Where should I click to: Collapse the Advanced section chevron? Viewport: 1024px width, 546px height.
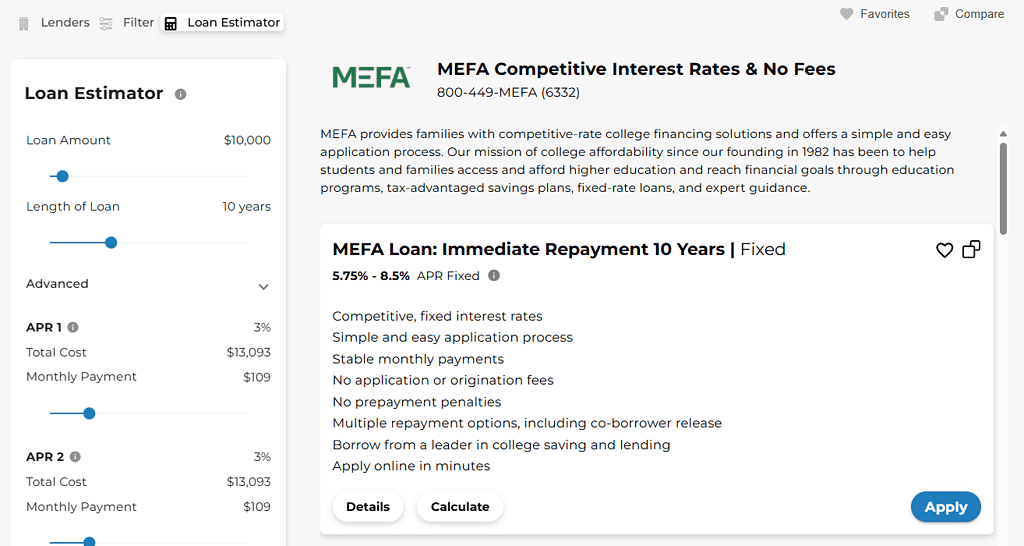click(263, 286)
